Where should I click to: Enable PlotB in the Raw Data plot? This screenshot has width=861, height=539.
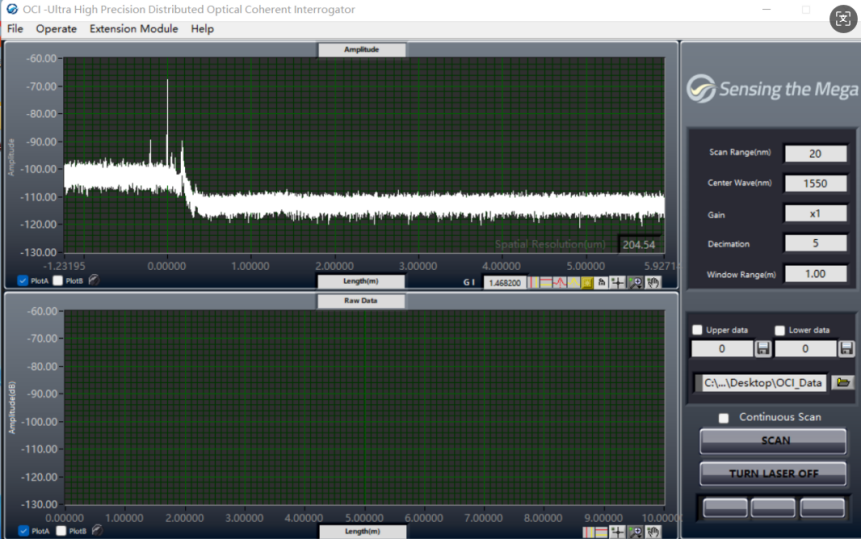(59, 531)
